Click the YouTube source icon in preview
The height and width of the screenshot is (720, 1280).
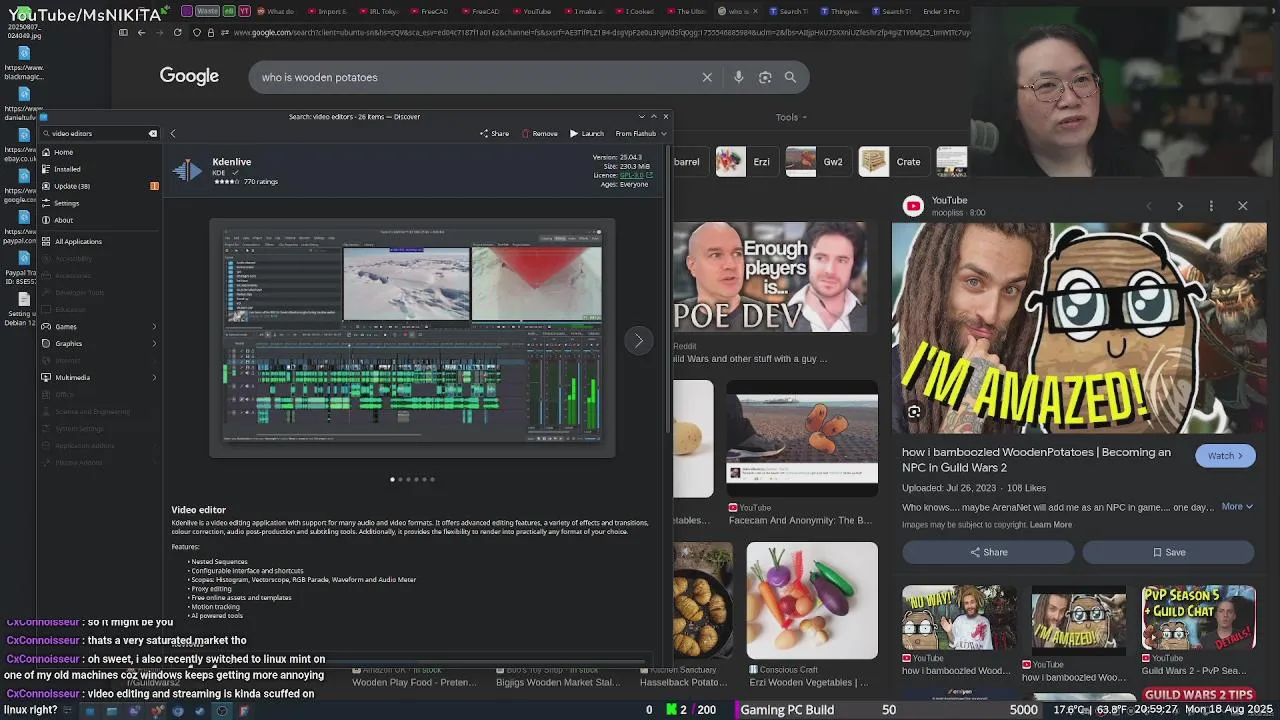point(913,206)
